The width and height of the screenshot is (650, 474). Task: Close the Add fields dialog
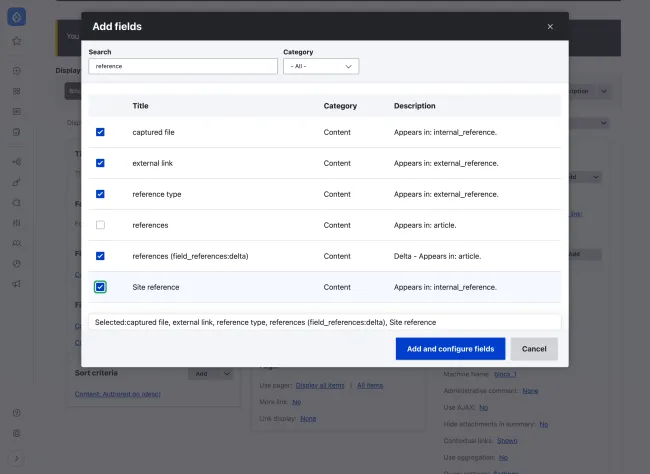tap(550, 27)
